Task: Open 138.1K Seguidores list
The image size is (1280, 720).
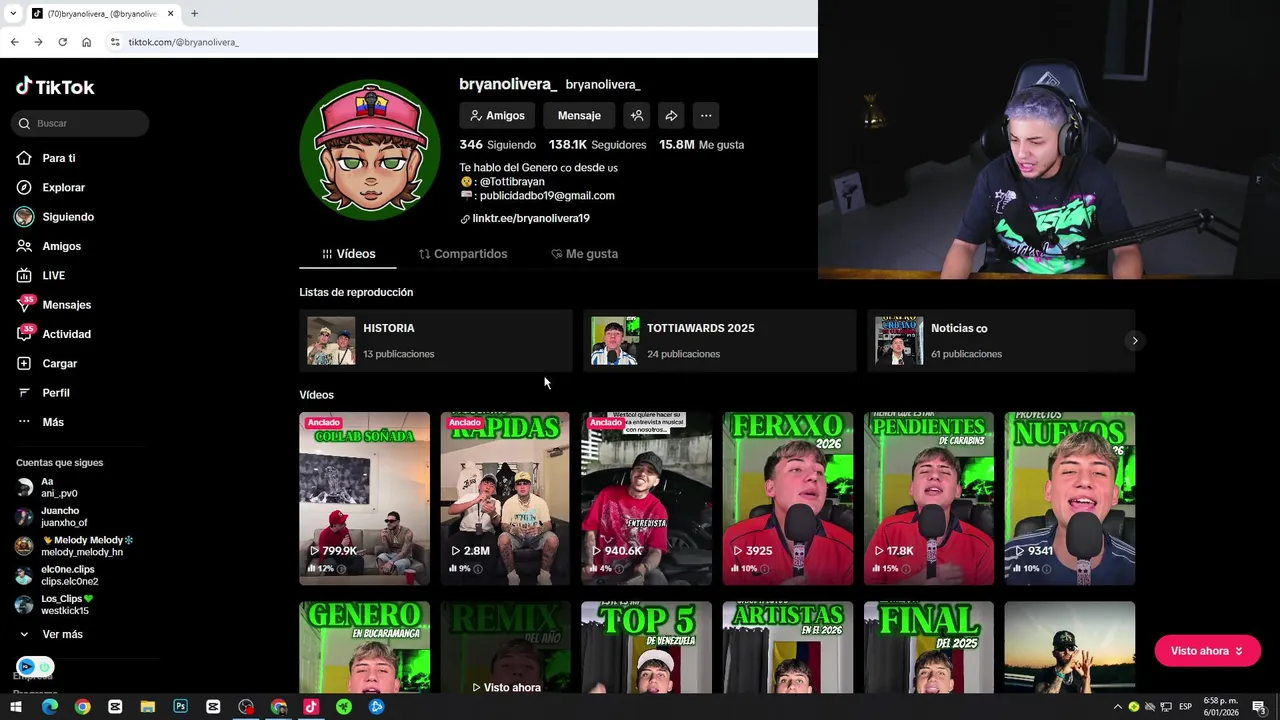Action: (597, 145)
